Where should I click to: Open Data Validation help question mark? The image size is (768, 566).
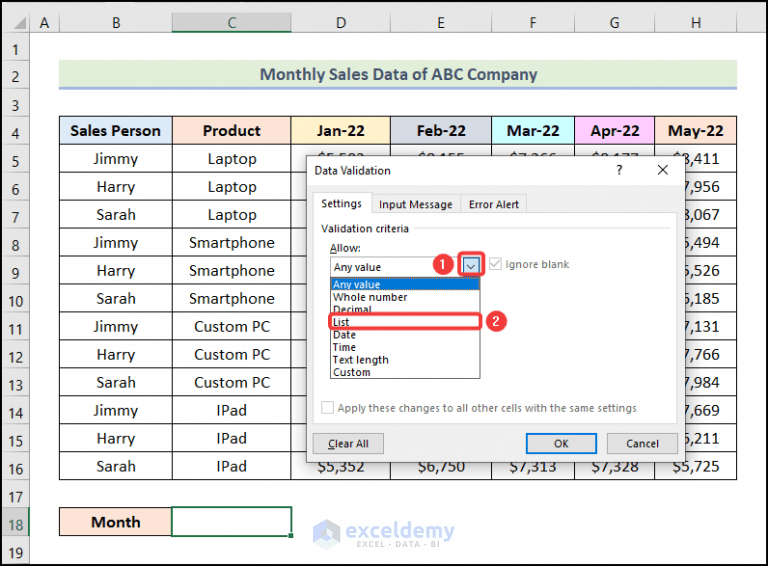[x=620, y=170]
